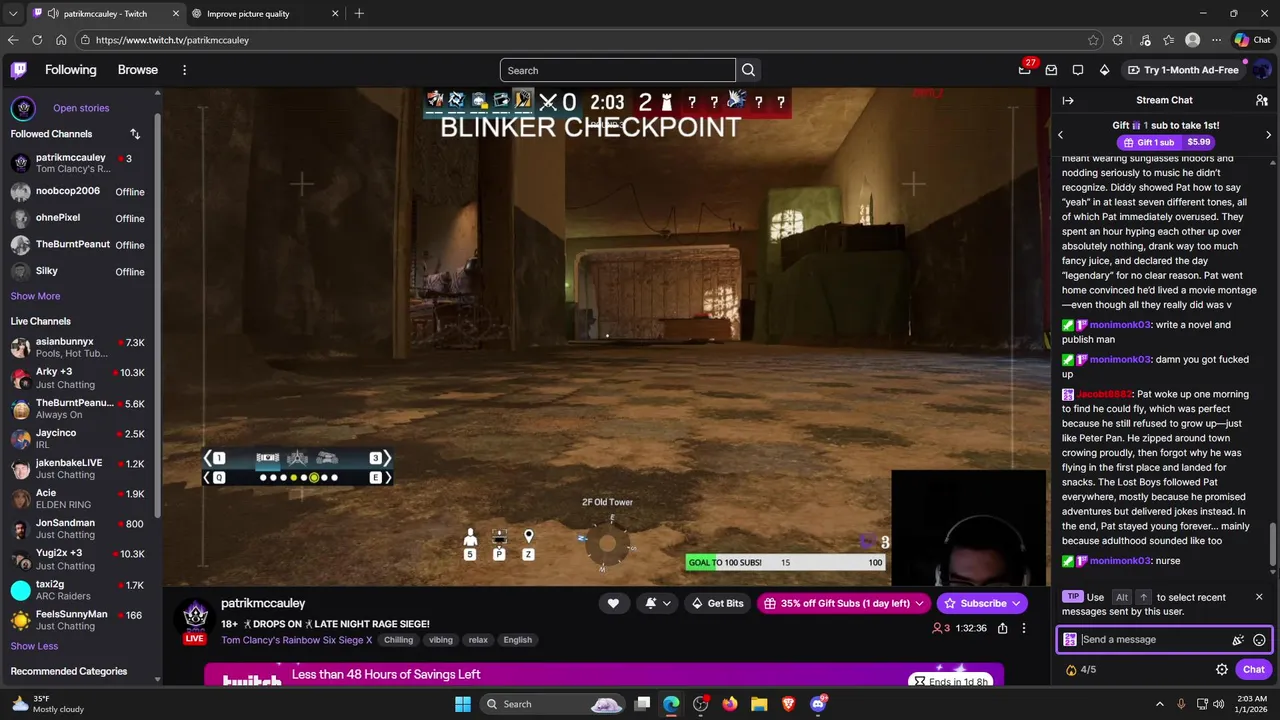Expand Show More followed channels
This screenshot has height=720, width=1280.
pyautogui.click(x=35, y=296)
